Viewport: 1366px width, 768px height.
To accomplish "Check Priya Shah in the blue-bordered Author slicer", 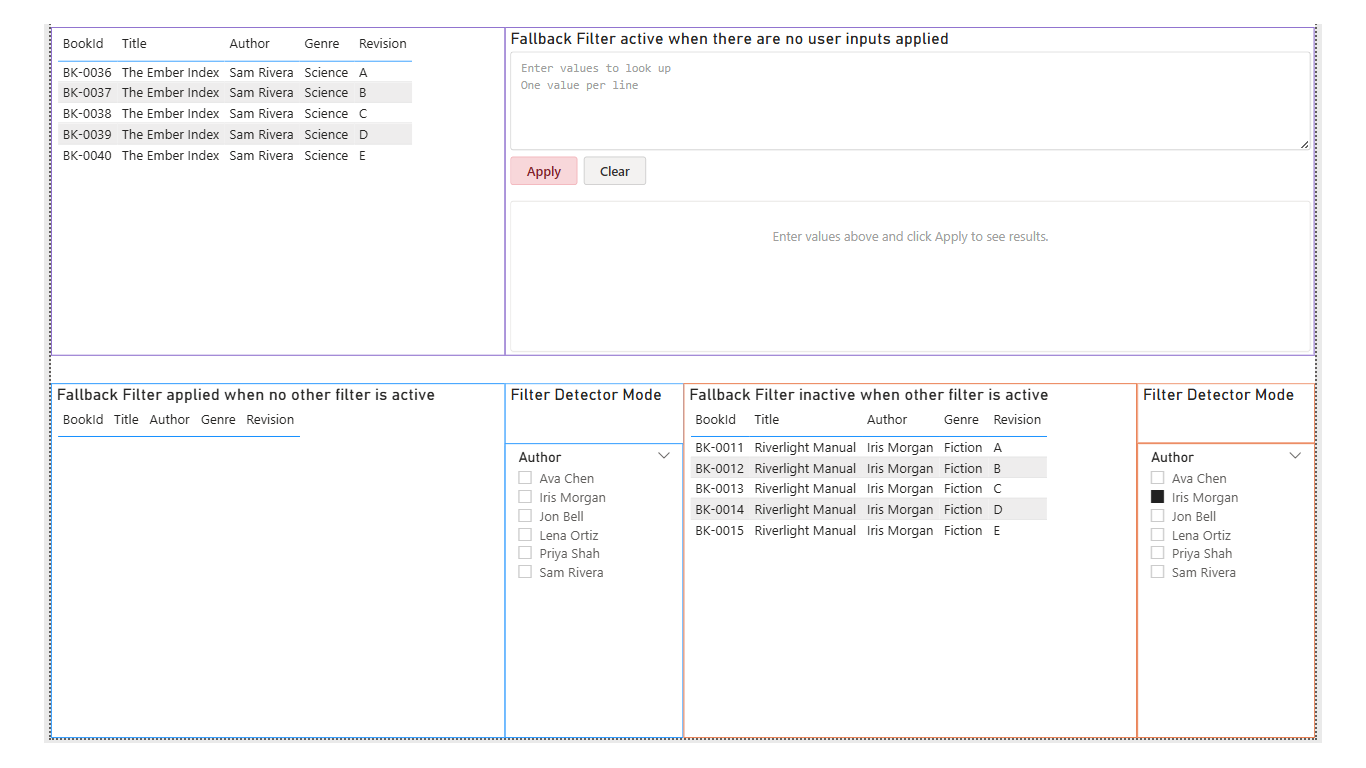I will click(x=525, y=553).
